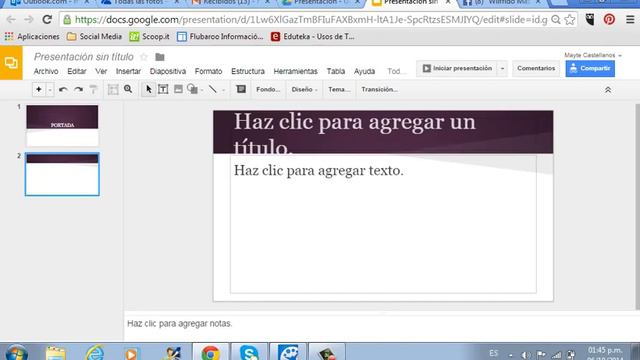This screenshot has height=360, width=640.
Task: Open the Scoop.it bookmark
Action: tap(149, 37)
